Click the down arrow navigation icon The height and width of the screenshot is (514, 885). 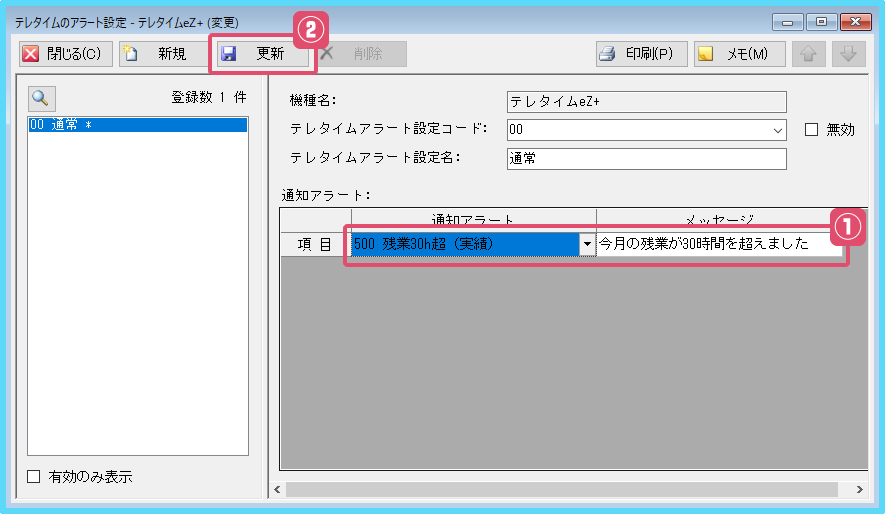click(x=849, y=54)
